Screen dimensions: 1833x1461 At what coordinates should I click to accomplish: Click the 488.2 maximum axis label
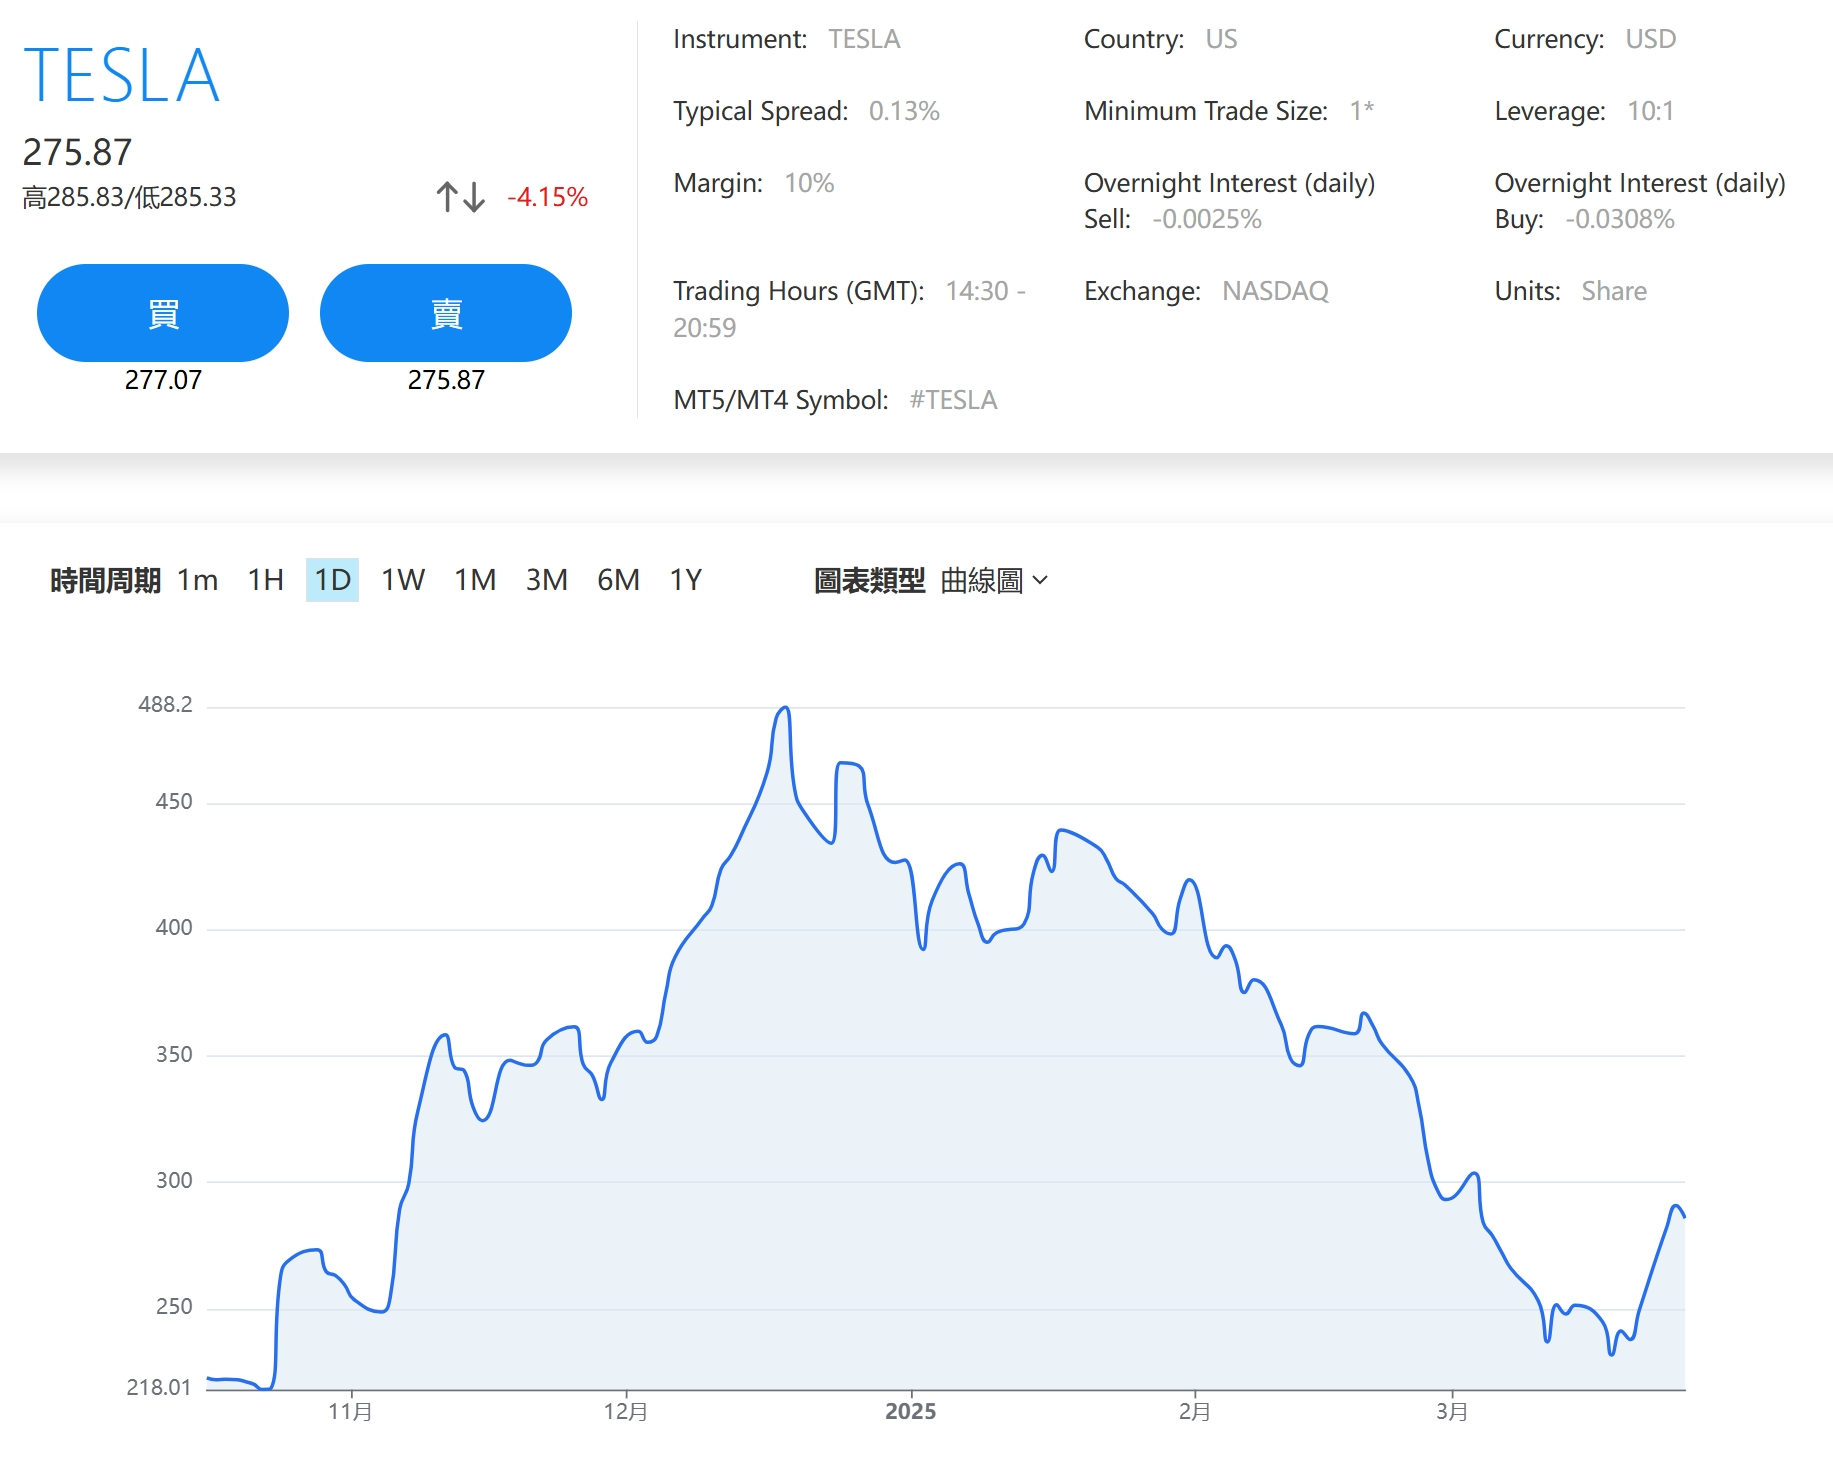(x=165, y=704)
